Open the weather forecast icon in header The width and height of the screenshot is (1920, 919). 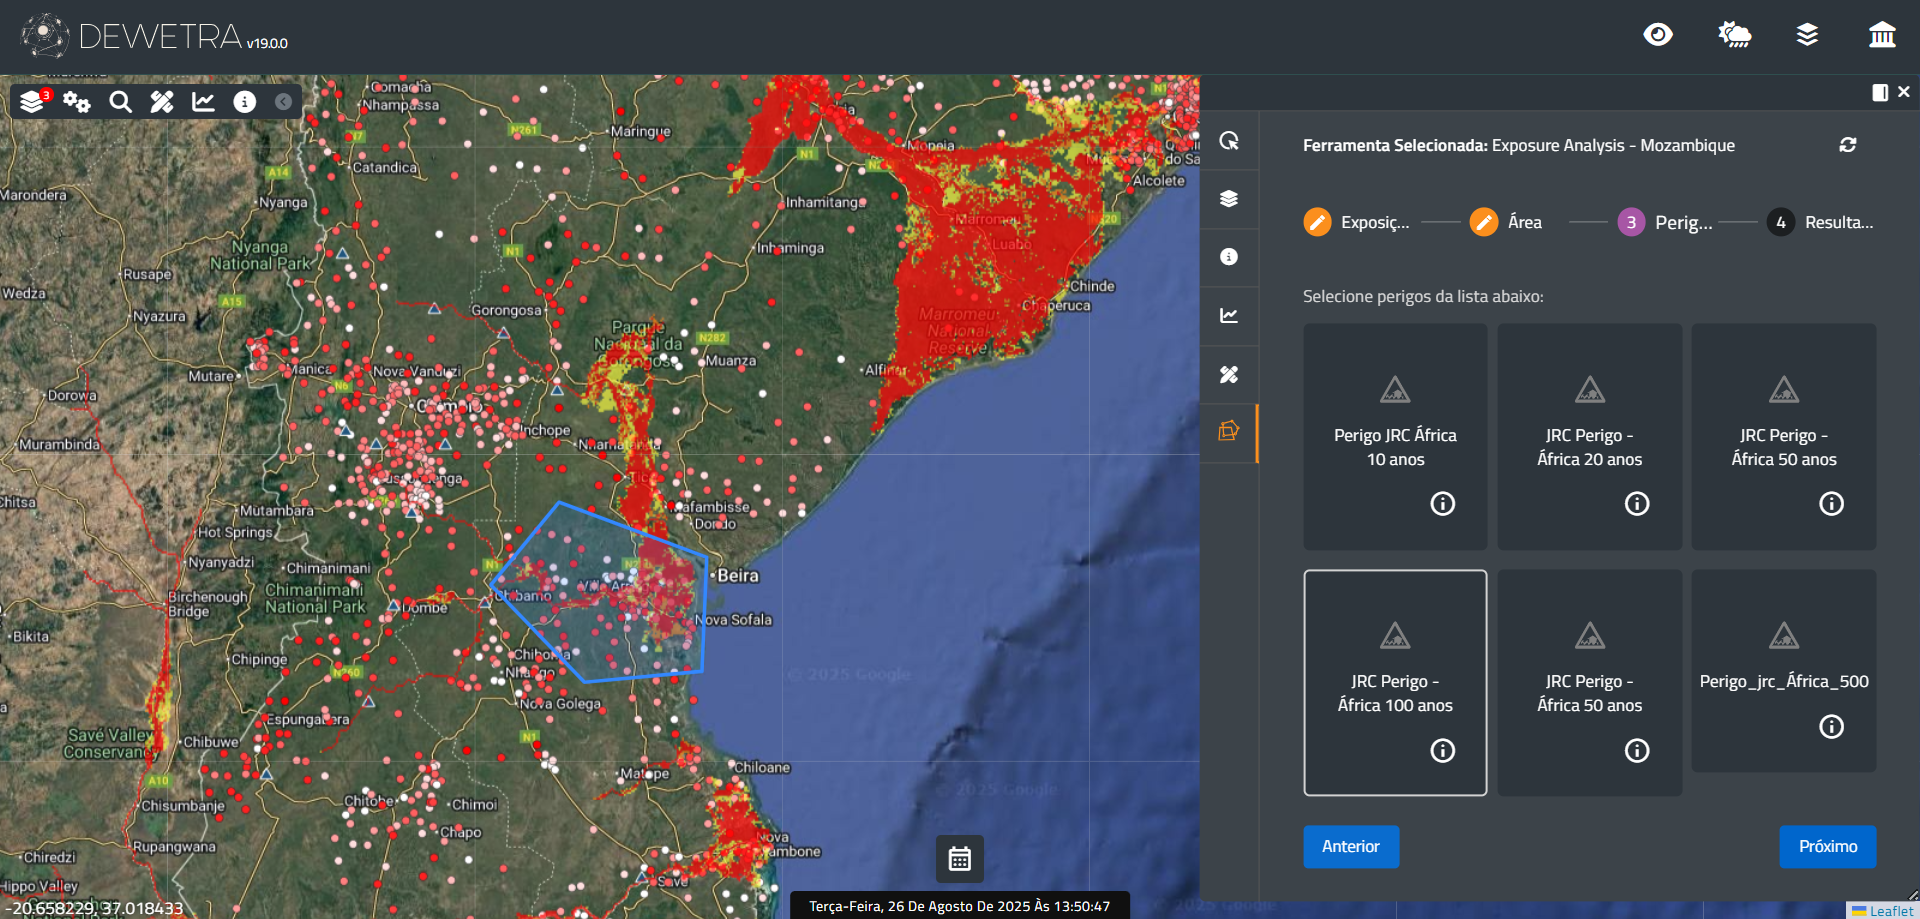point(1734,35)
